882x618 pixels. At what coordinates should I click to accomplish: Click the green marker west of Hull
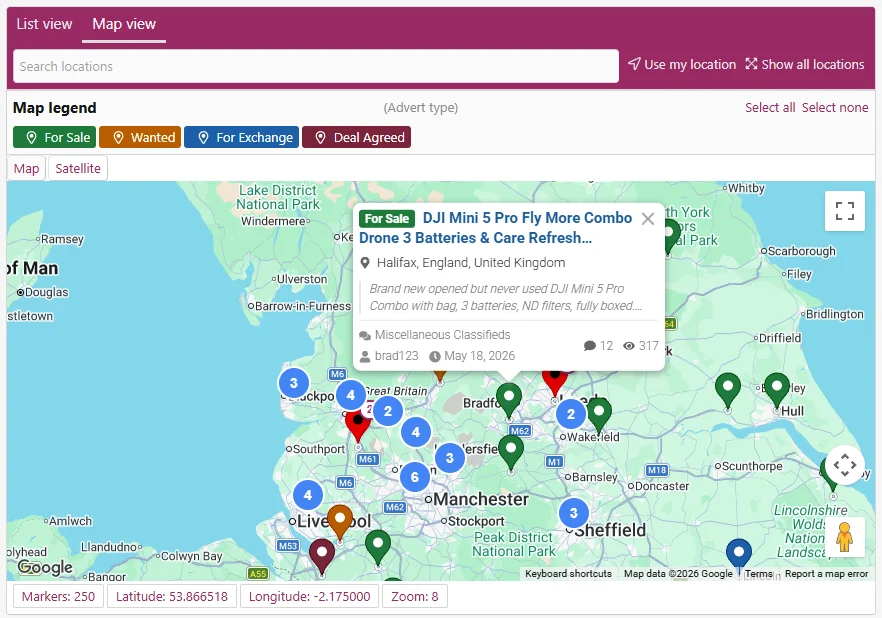coord(728,389)
